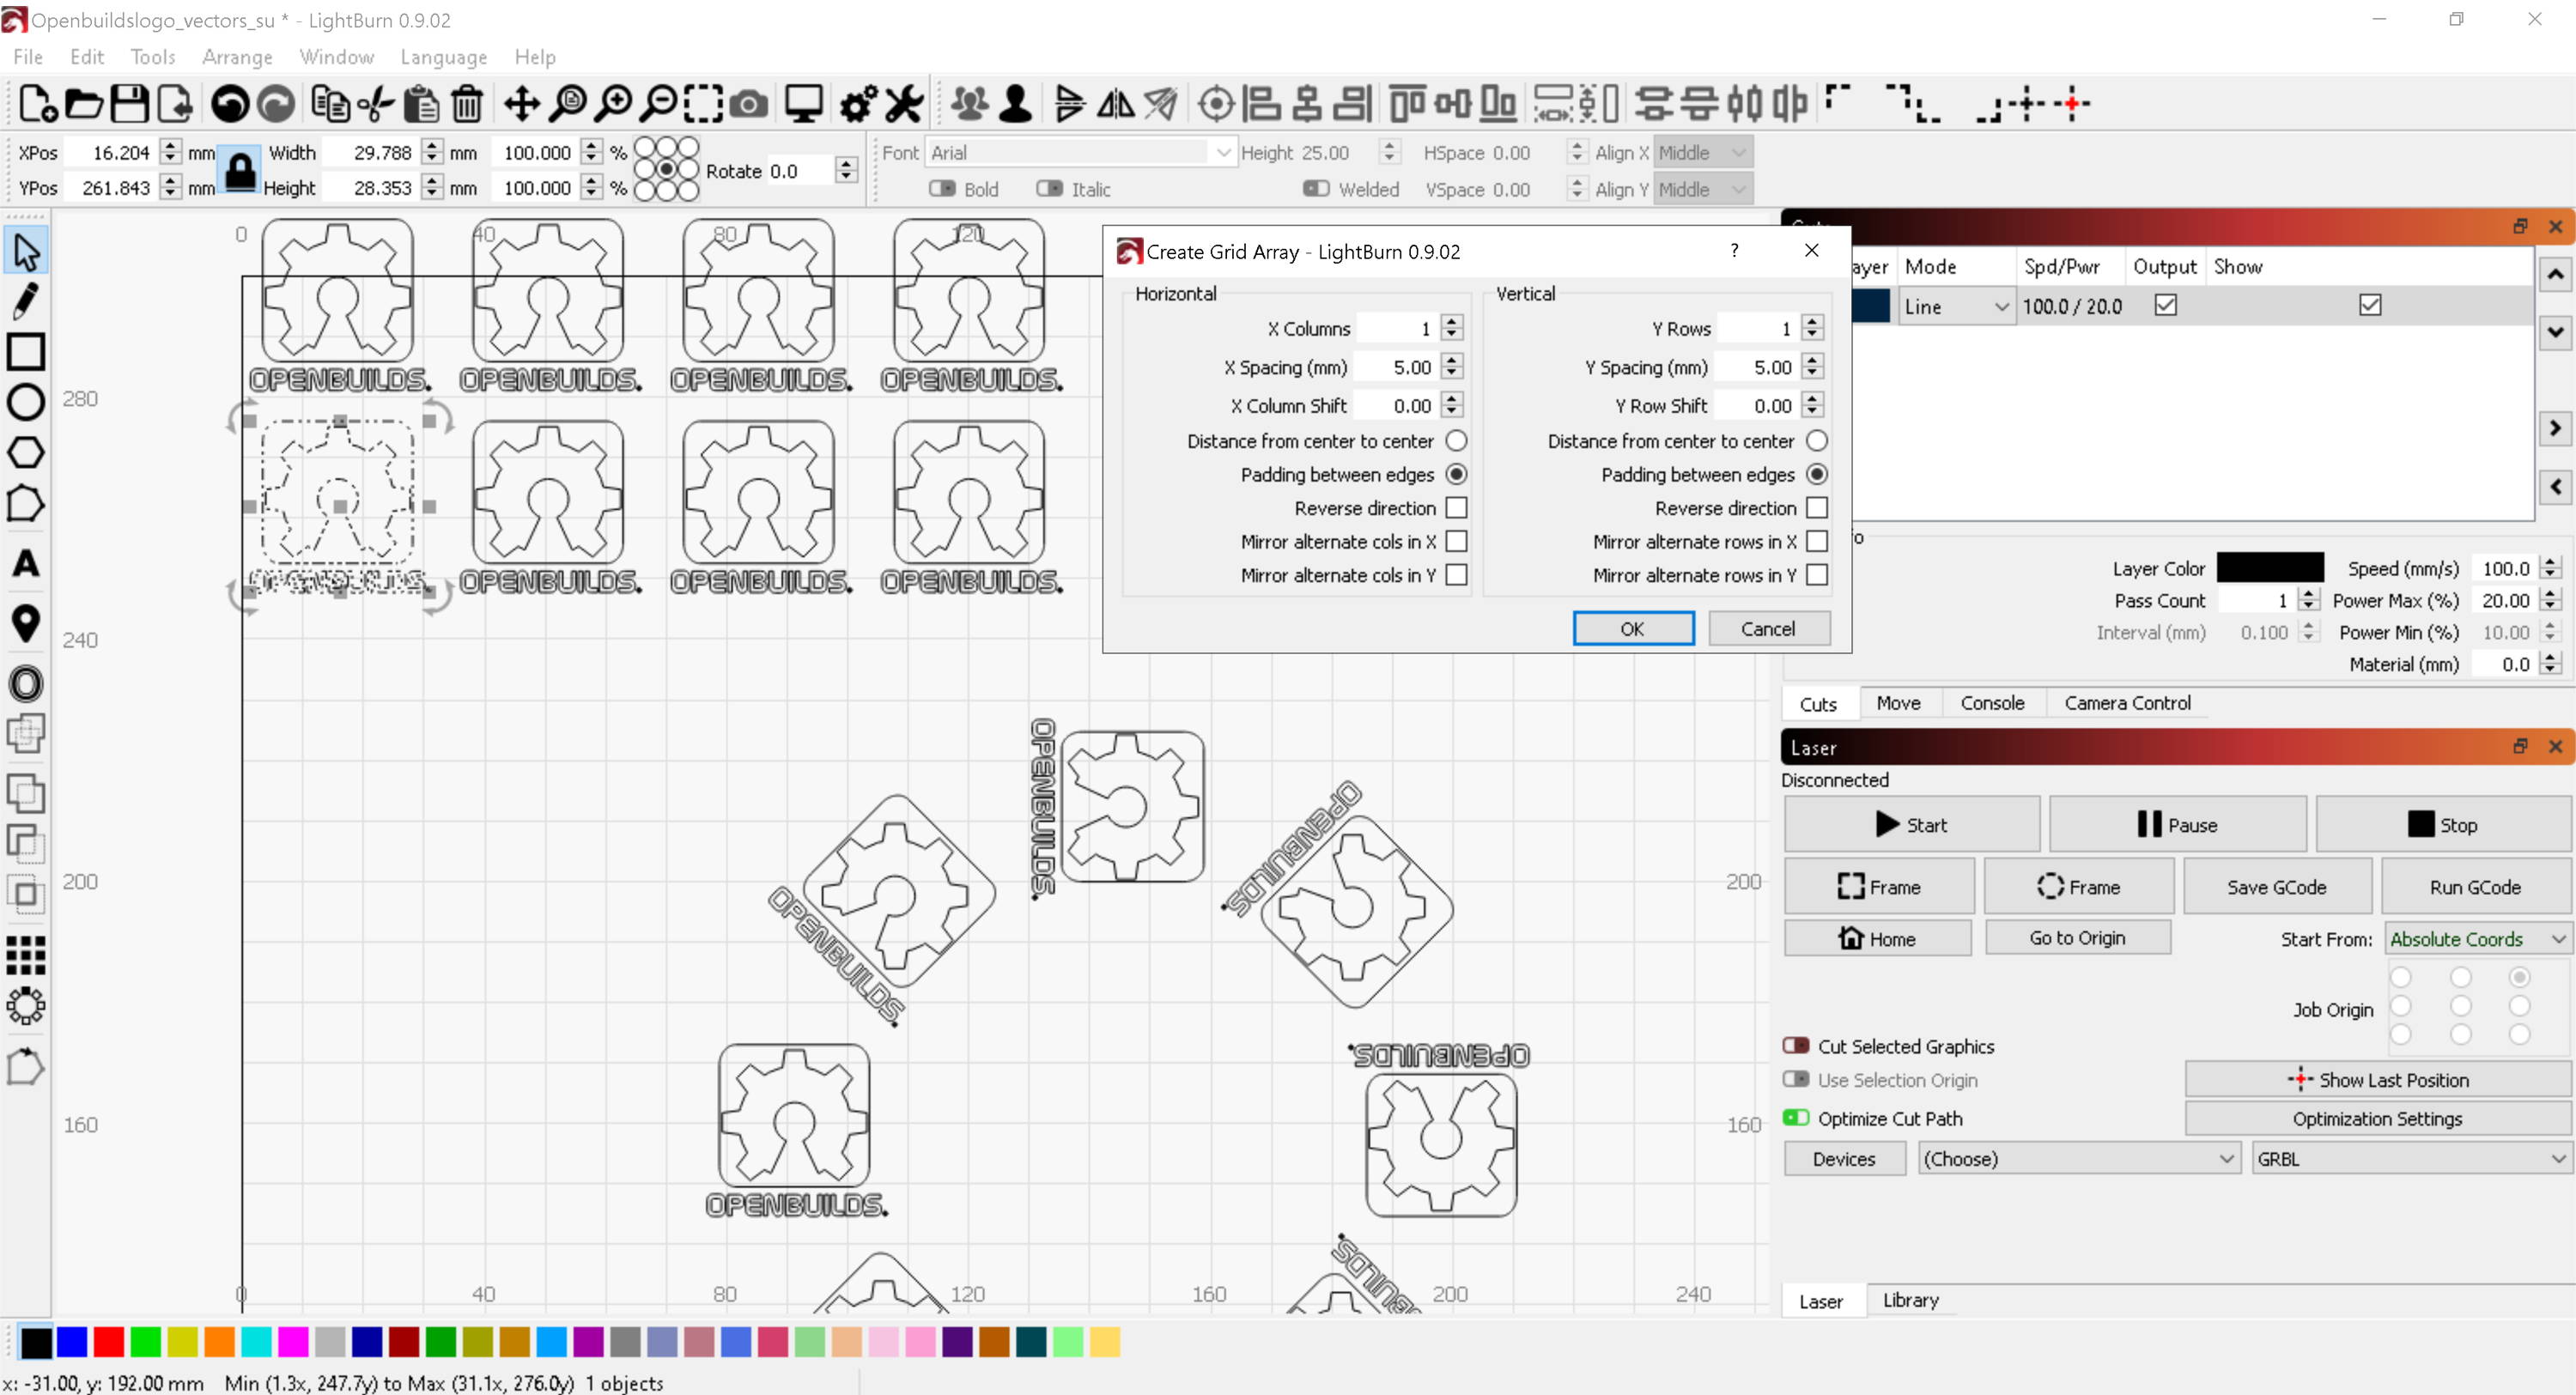Viewport: 2576px width, 1395px height.
Task: Select the arrow Select tool
Action: pos(26,251)
